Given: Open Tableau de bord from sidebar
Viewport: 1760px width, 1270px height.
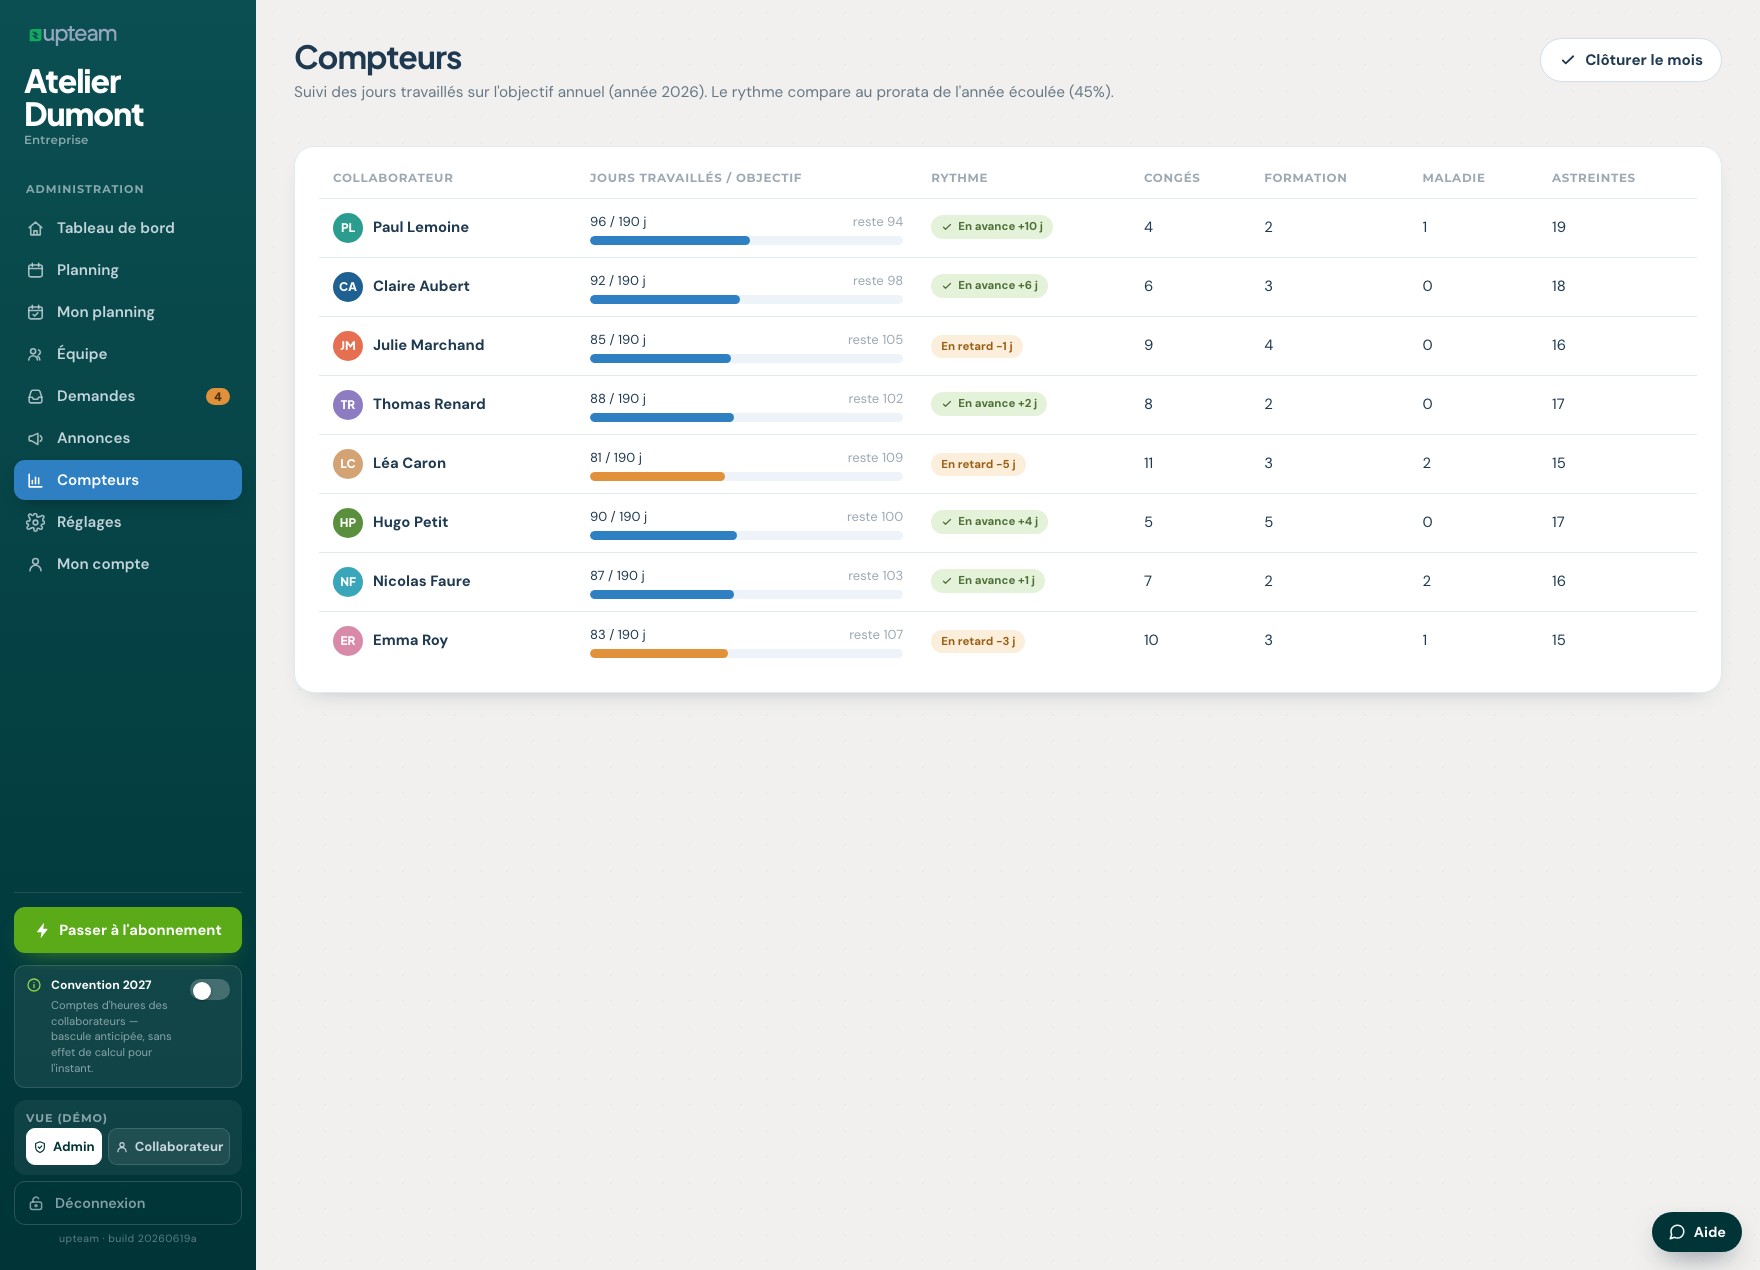Looking at the screenshot, I should (x=128, y=228).
